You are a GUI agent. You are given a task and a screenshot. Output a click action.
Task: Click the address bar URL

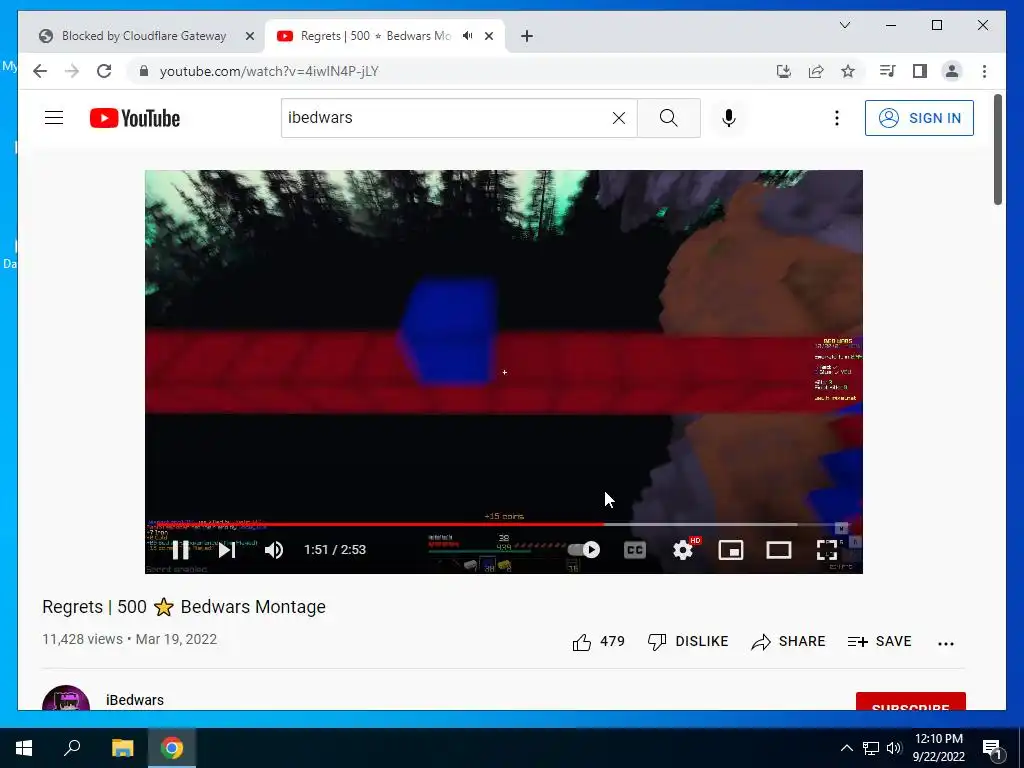tap(269, 71)
